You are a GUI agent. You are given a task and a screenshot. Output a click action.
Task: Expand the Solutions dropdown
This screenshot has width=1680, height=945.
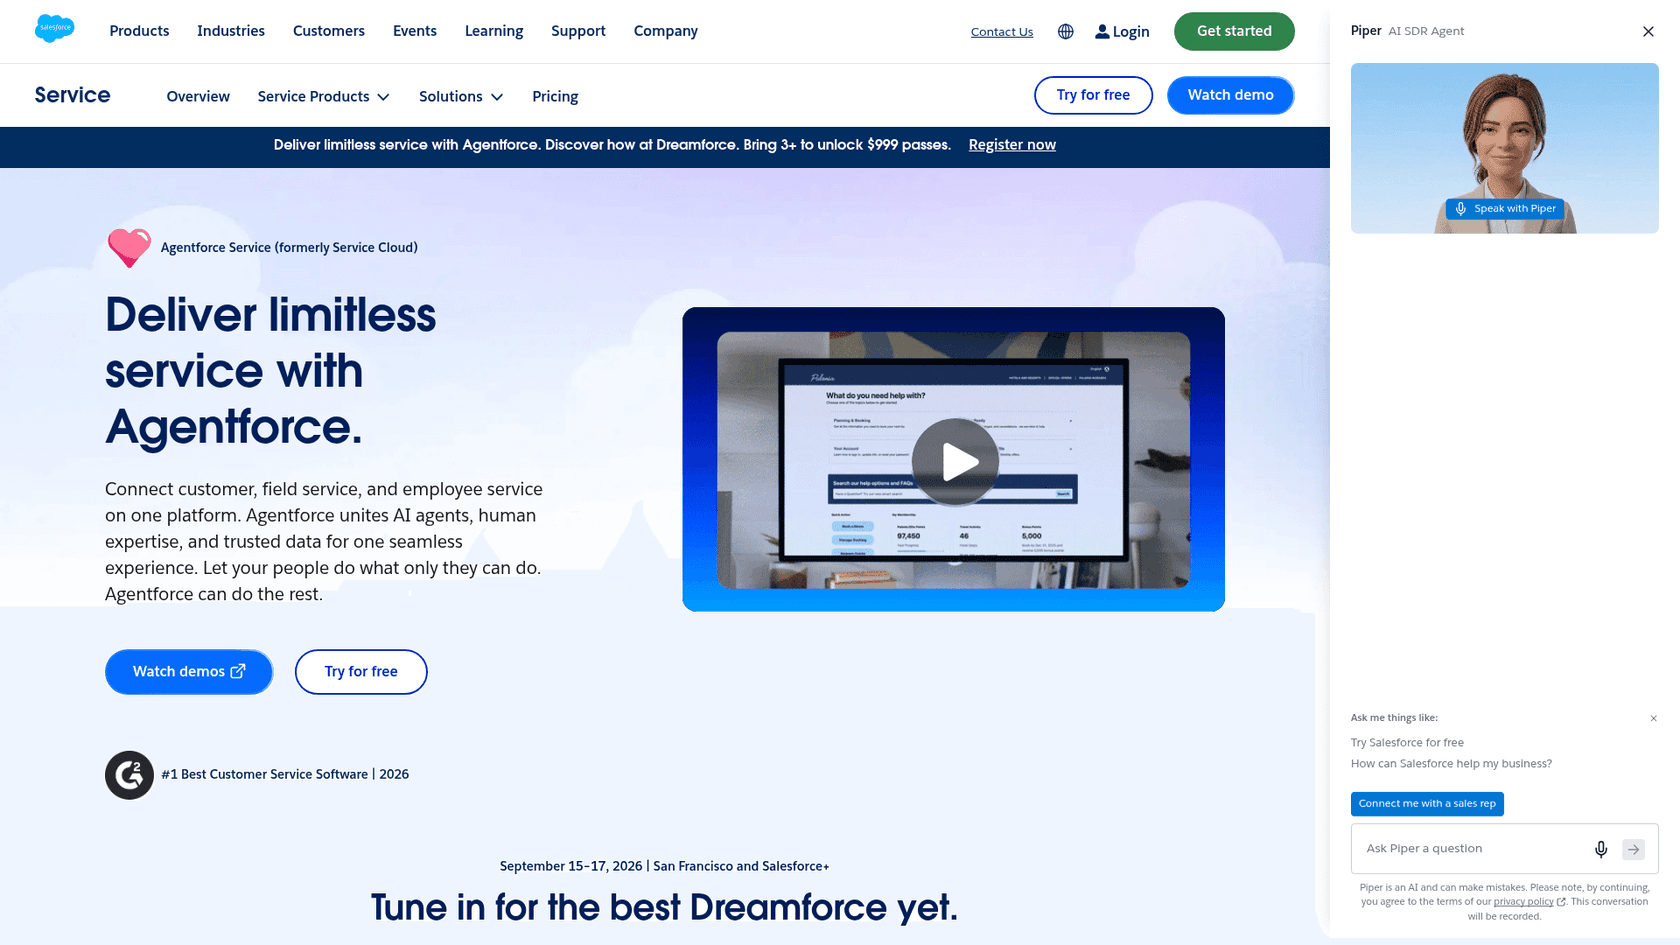(461, 97)
